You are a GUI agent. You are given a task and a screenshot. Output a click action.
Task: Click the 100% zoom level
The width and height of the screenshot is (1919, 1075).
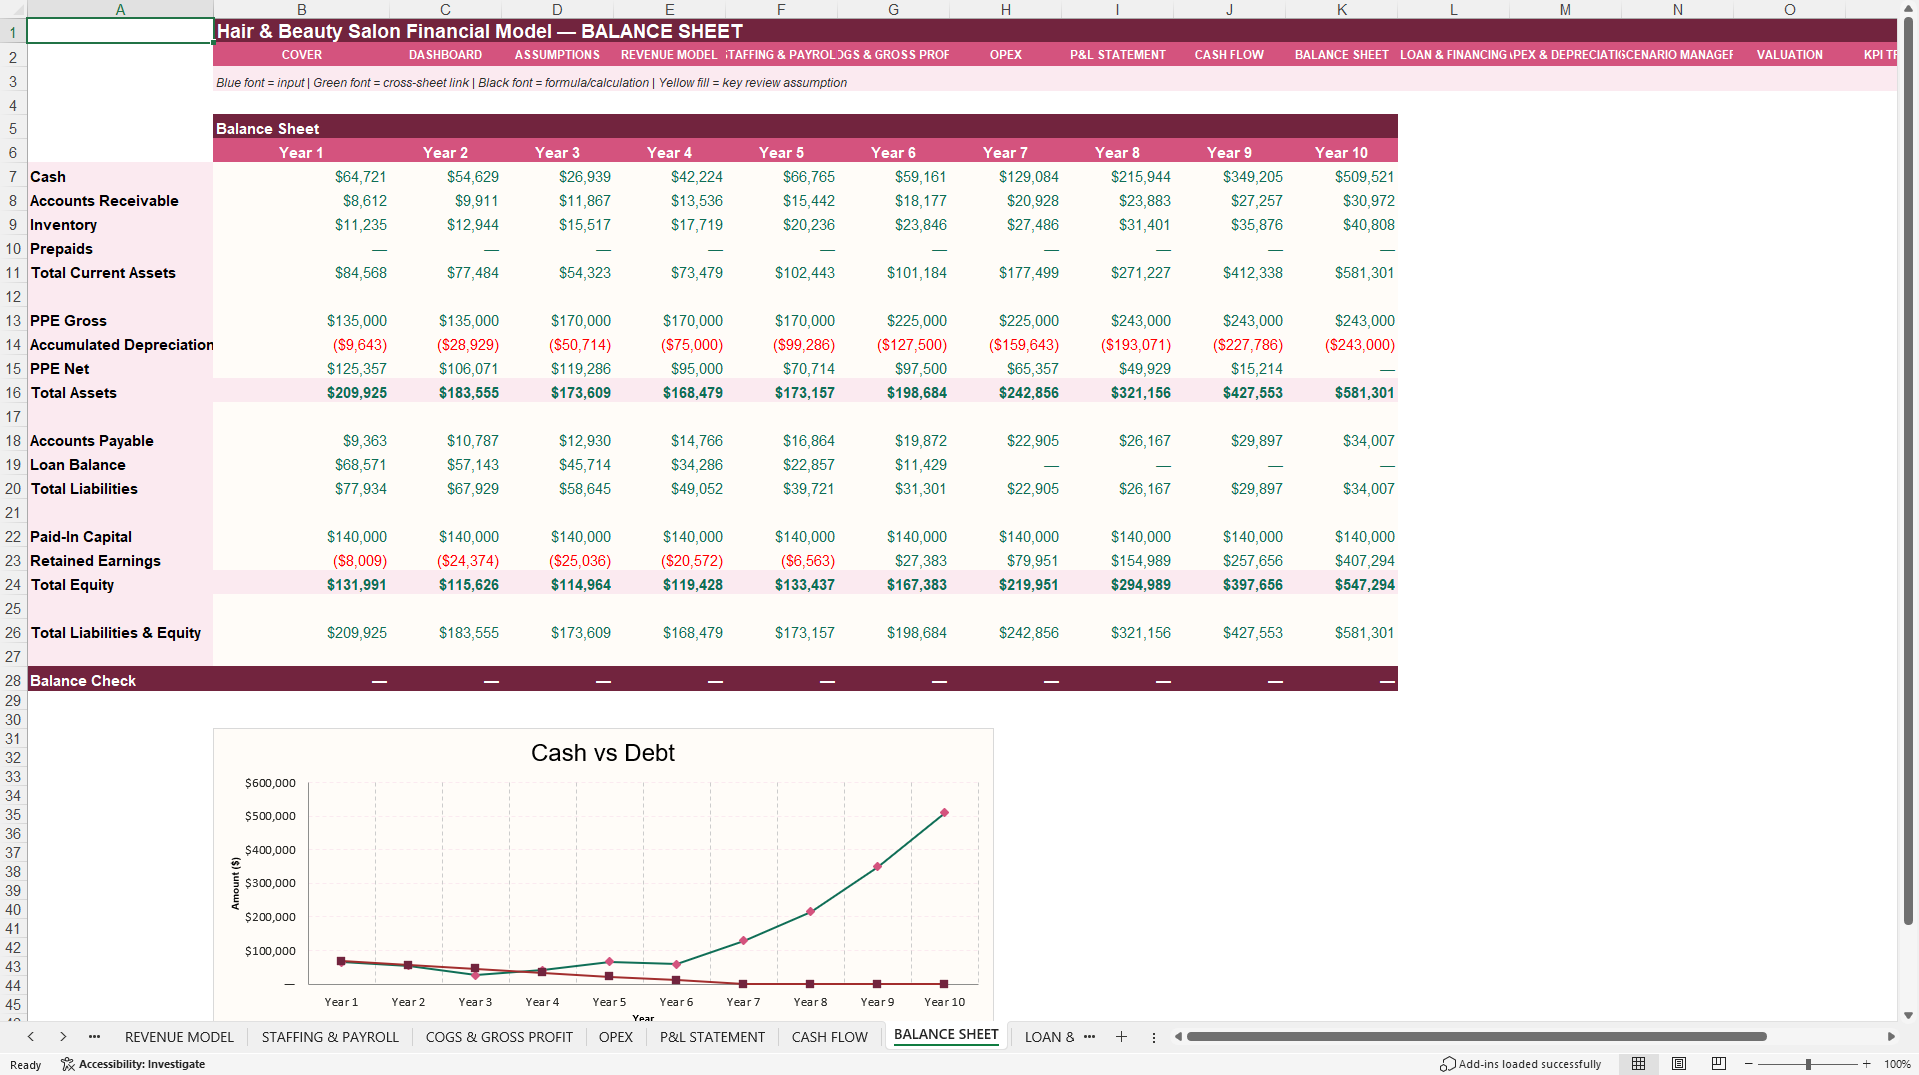(x=1897, y=1064)
